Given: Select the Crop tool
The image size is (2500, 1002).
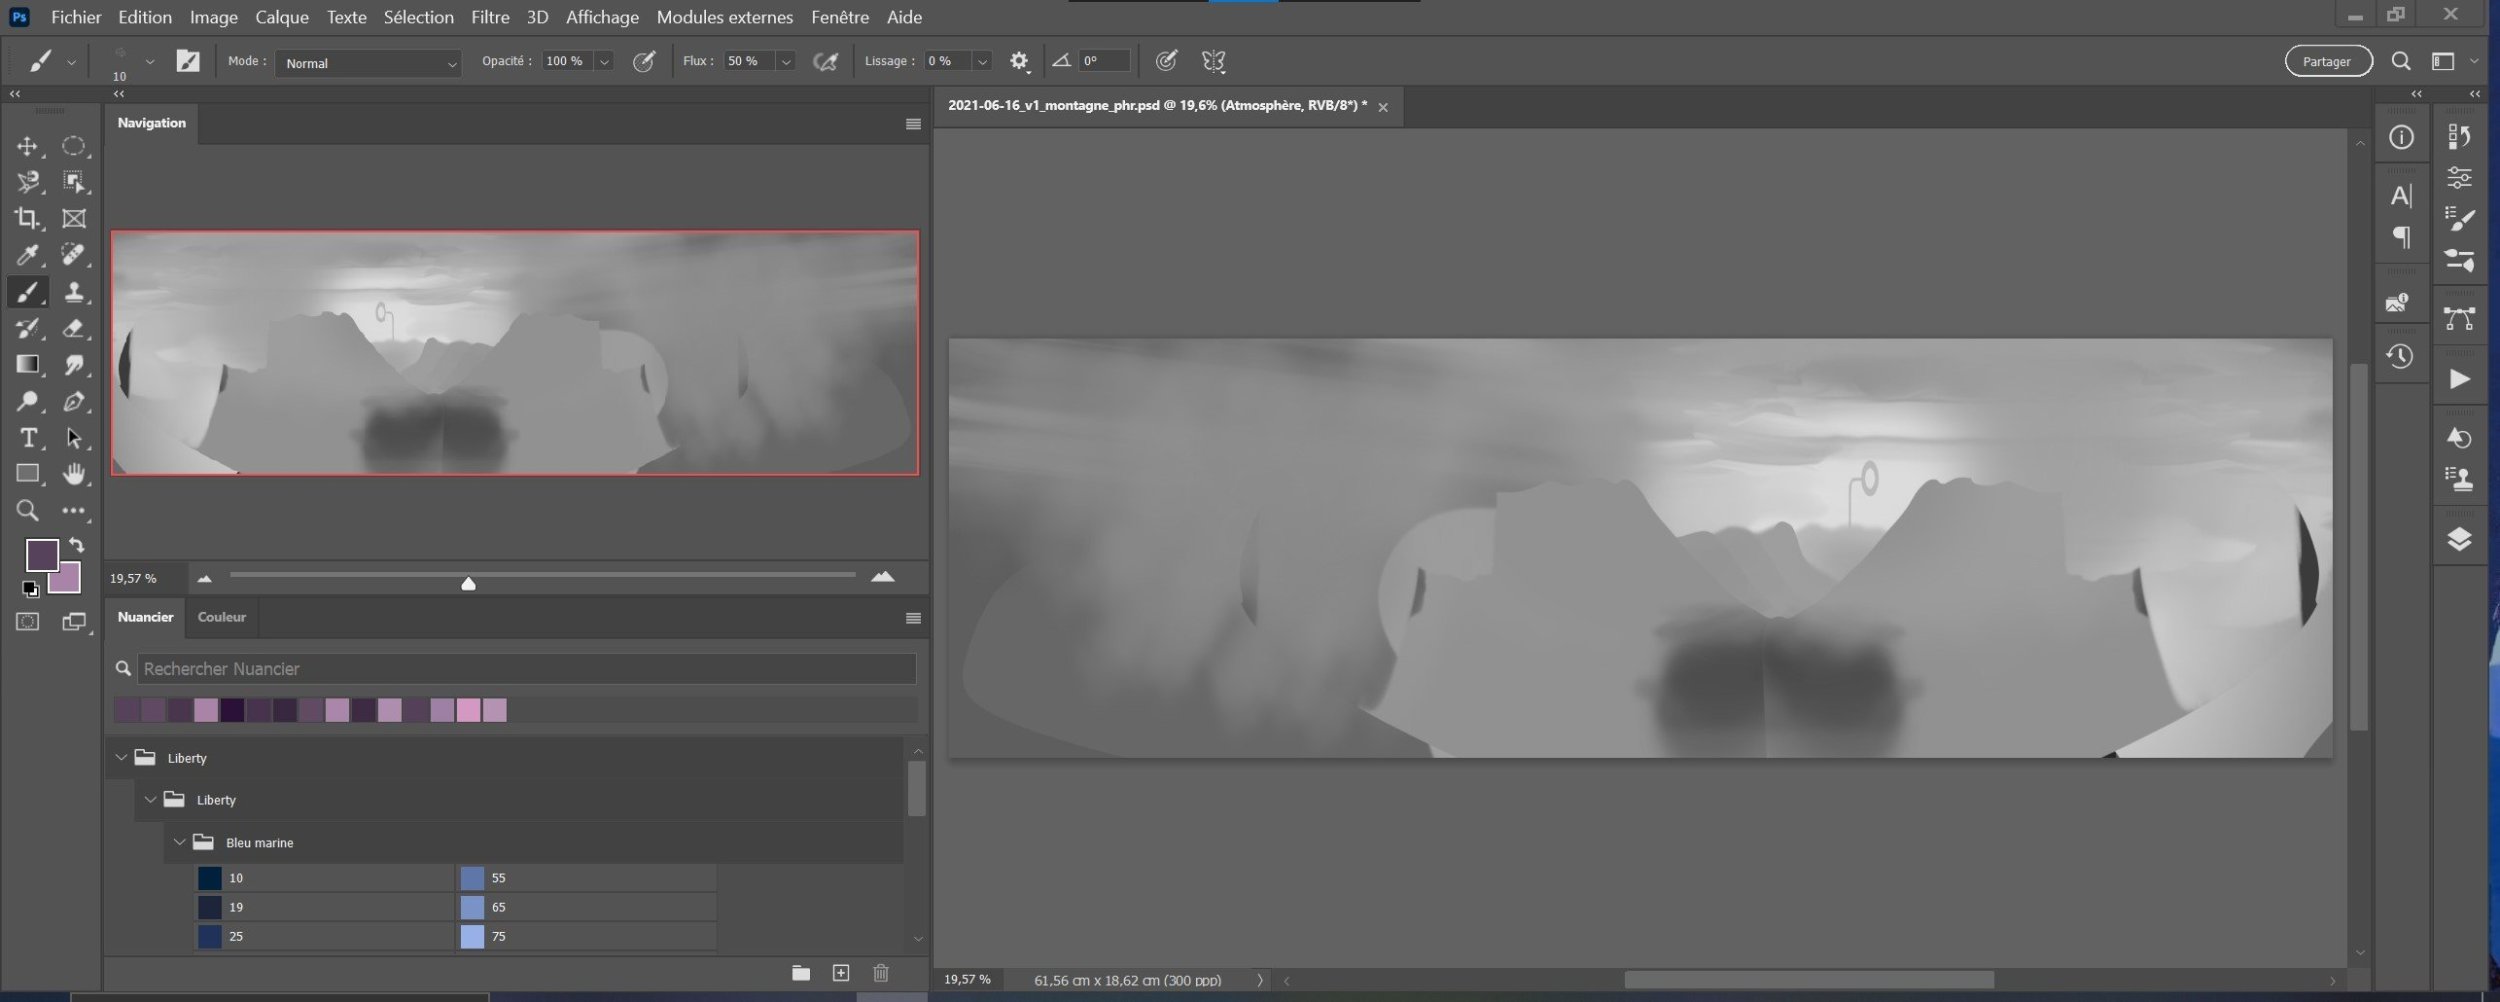Looking at the screenshot, I should pyautogui.click(x=27, y=219).
